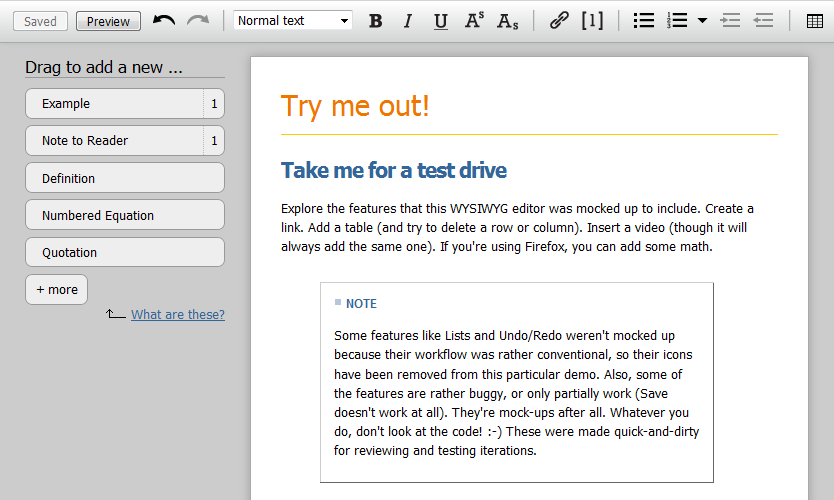The height and width of the screenshot is (500, 834).
Task: Click the Undo arrow icon
Action: [x=164, y=21]
